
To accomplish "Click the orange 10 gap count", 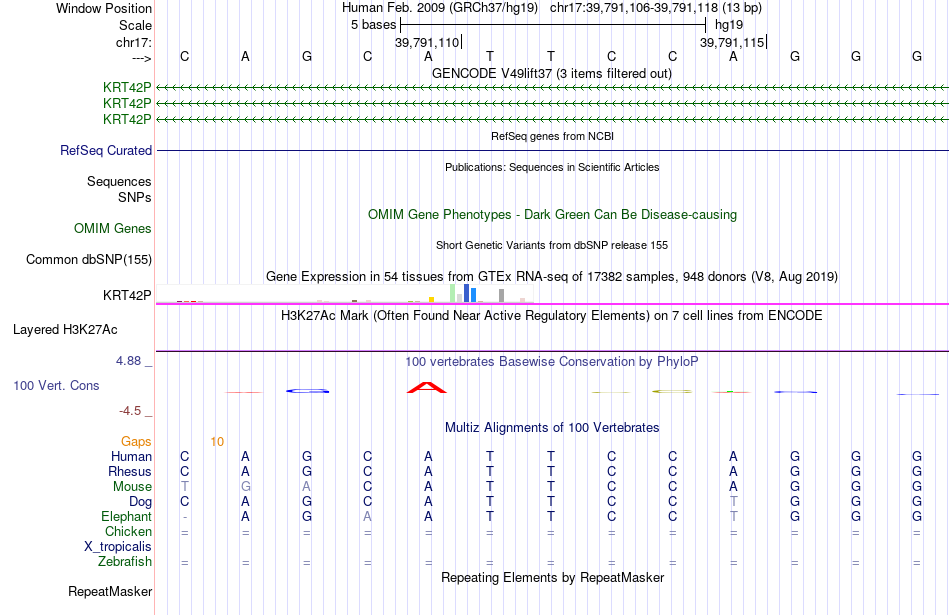I will point(217,442).
